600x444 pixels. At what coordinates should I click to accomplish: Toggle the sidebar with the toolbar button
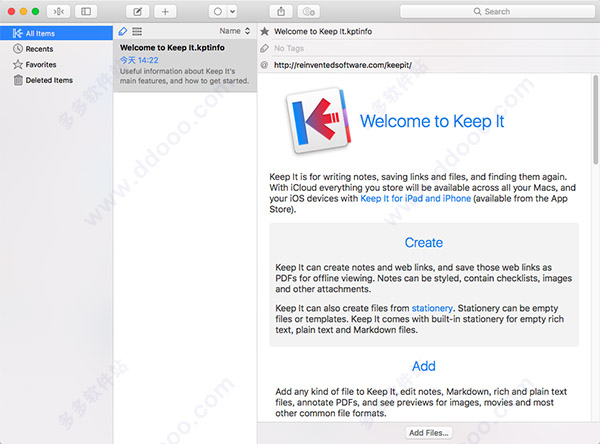(86, 11)
